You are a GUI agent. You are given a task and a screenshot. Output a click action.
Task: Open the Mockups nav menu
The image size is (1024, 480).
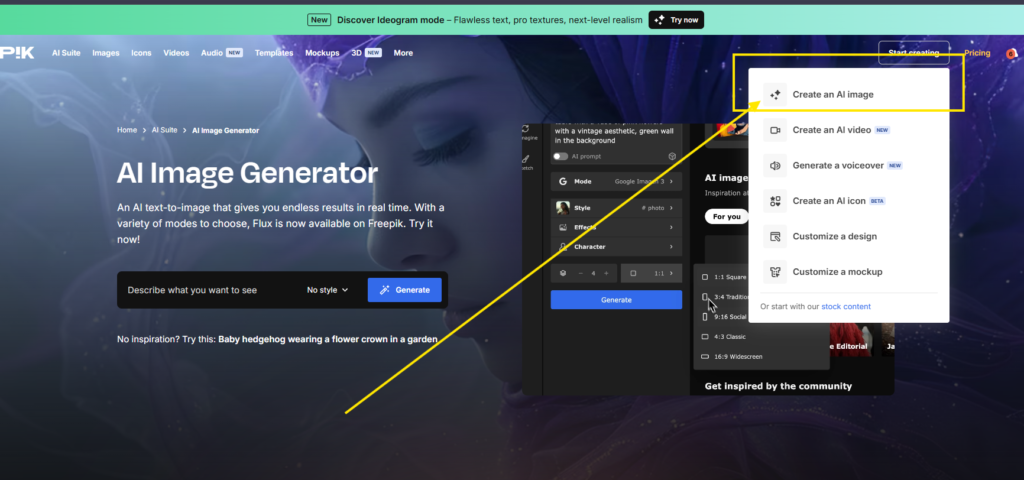click(x=323, y=53)
